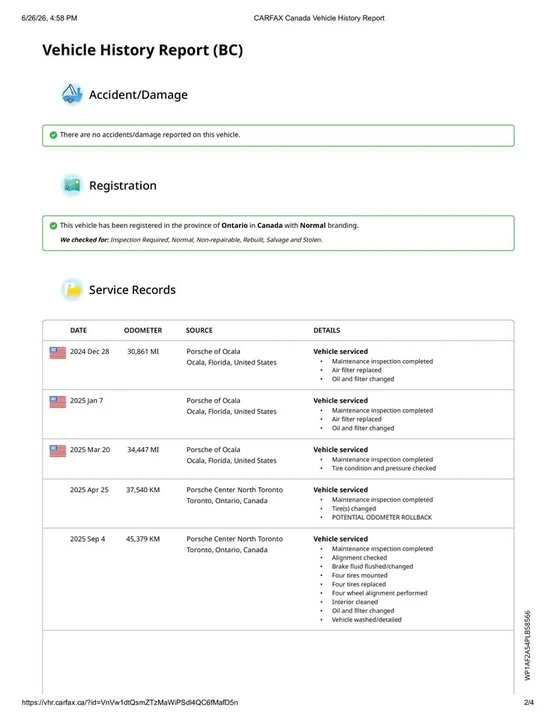Click Tire condition and pressure checked detail

pyautogui.click(x=384, y=468)
